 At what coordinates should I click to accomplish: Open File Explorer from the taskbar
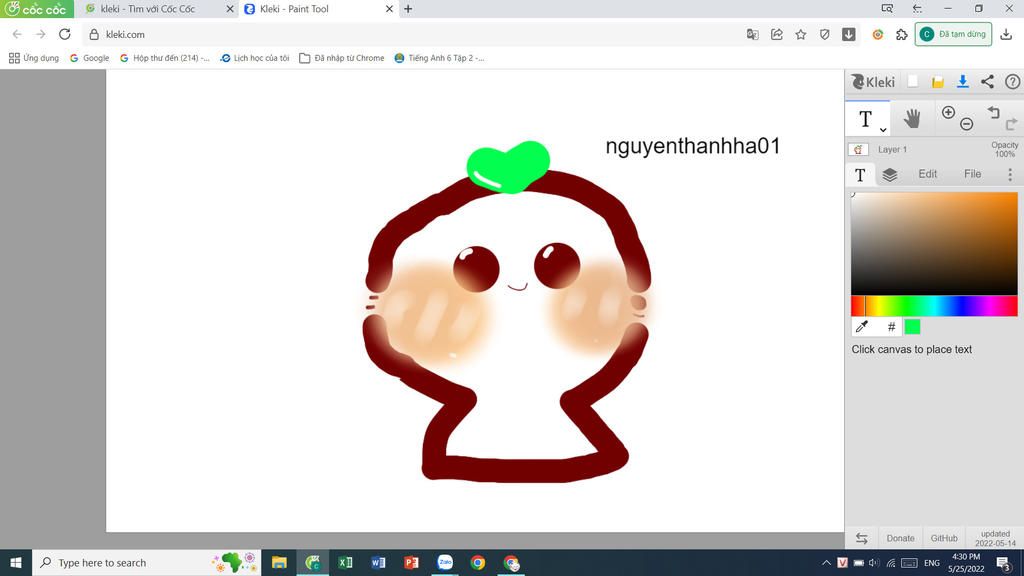click(279, 562)
